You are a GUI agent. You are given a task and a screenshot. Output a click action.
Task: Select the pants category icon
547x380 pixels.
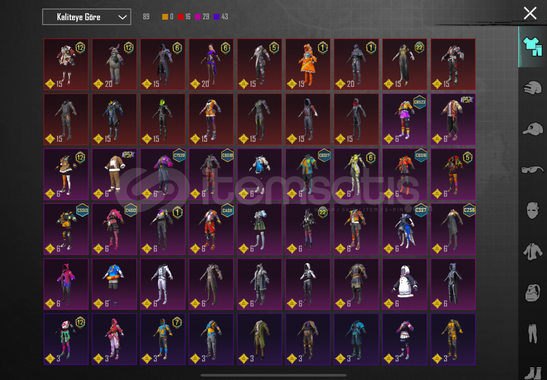tap(532, 333)
